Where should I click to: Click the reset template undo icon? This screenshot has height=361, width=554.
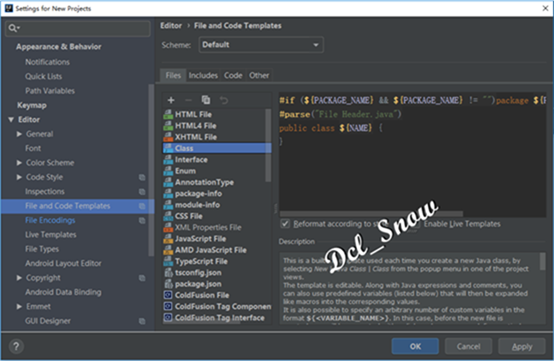tap(224, 100)
